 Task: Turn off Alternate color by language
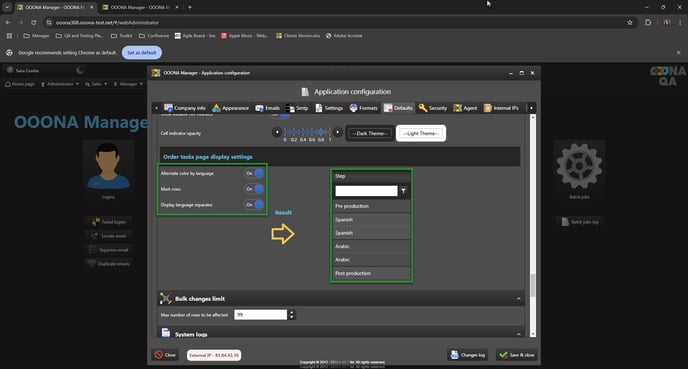(254, 173)
